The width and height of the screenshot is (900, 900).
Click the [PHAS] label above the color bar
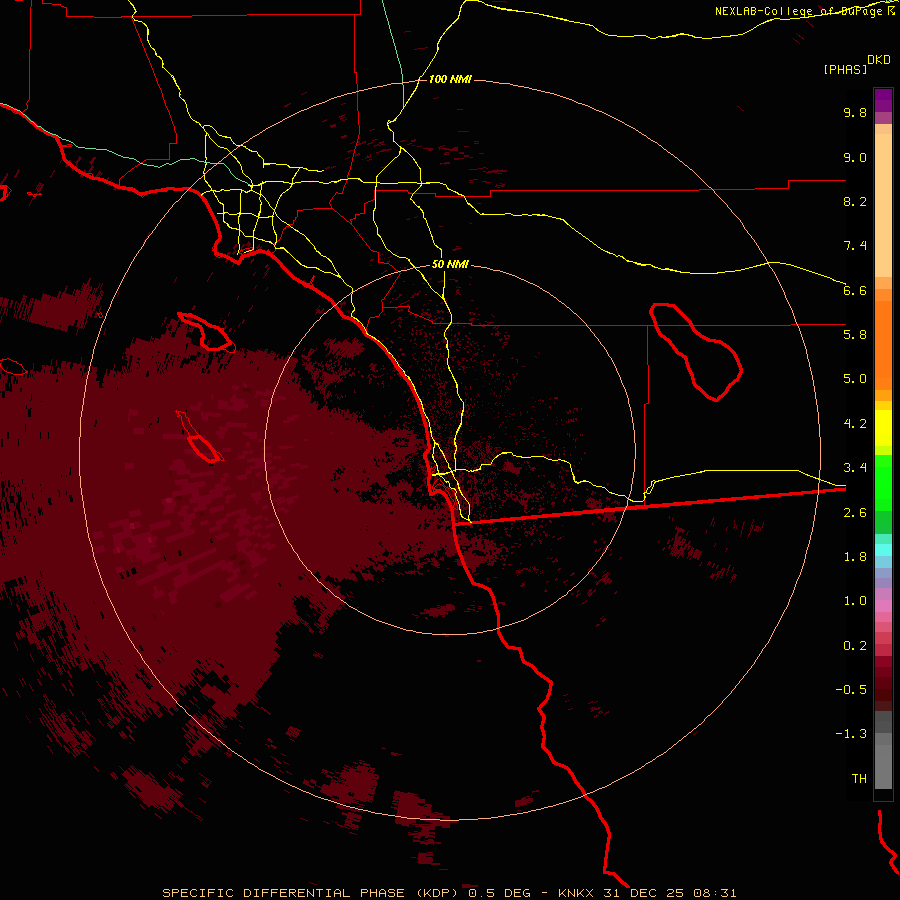point(845,70)
